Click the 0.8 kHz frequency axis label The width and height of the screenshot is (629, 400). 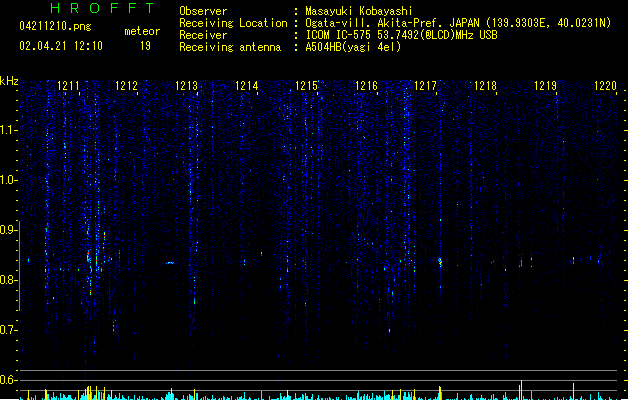(8, 280)
